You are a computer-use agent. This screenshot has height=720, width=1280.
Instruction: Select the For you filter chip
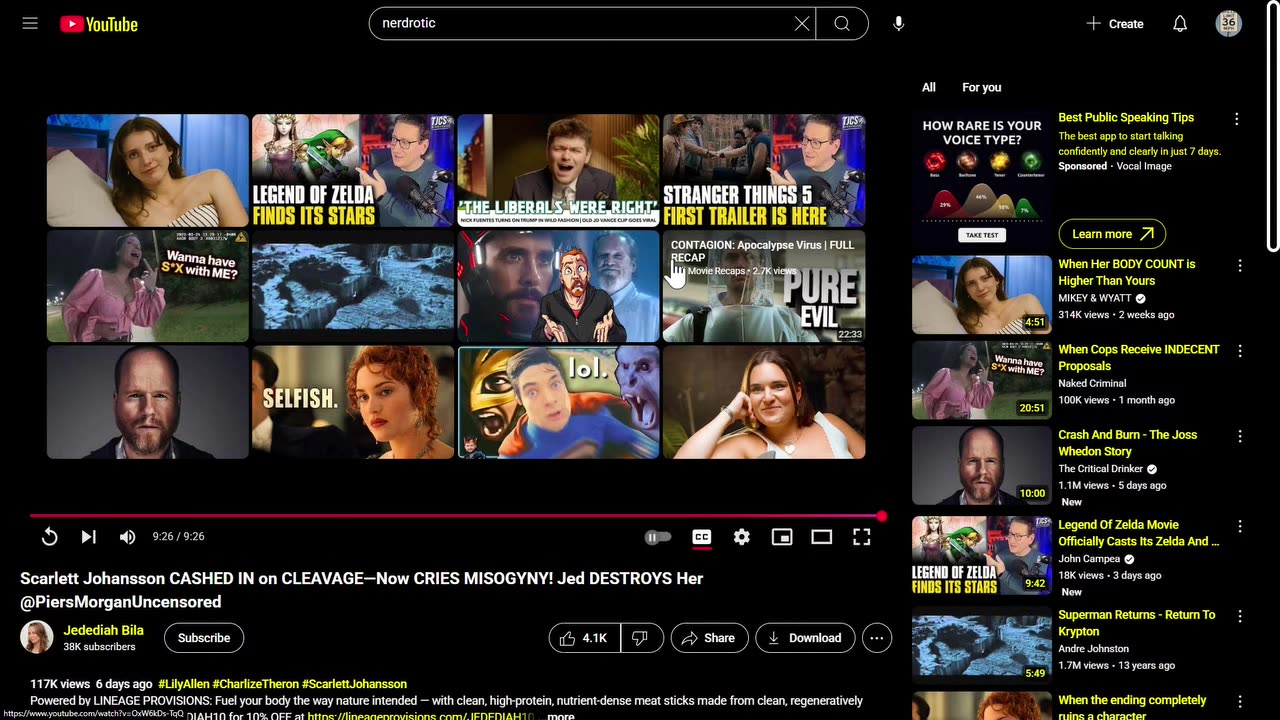(x=981, y=88)
